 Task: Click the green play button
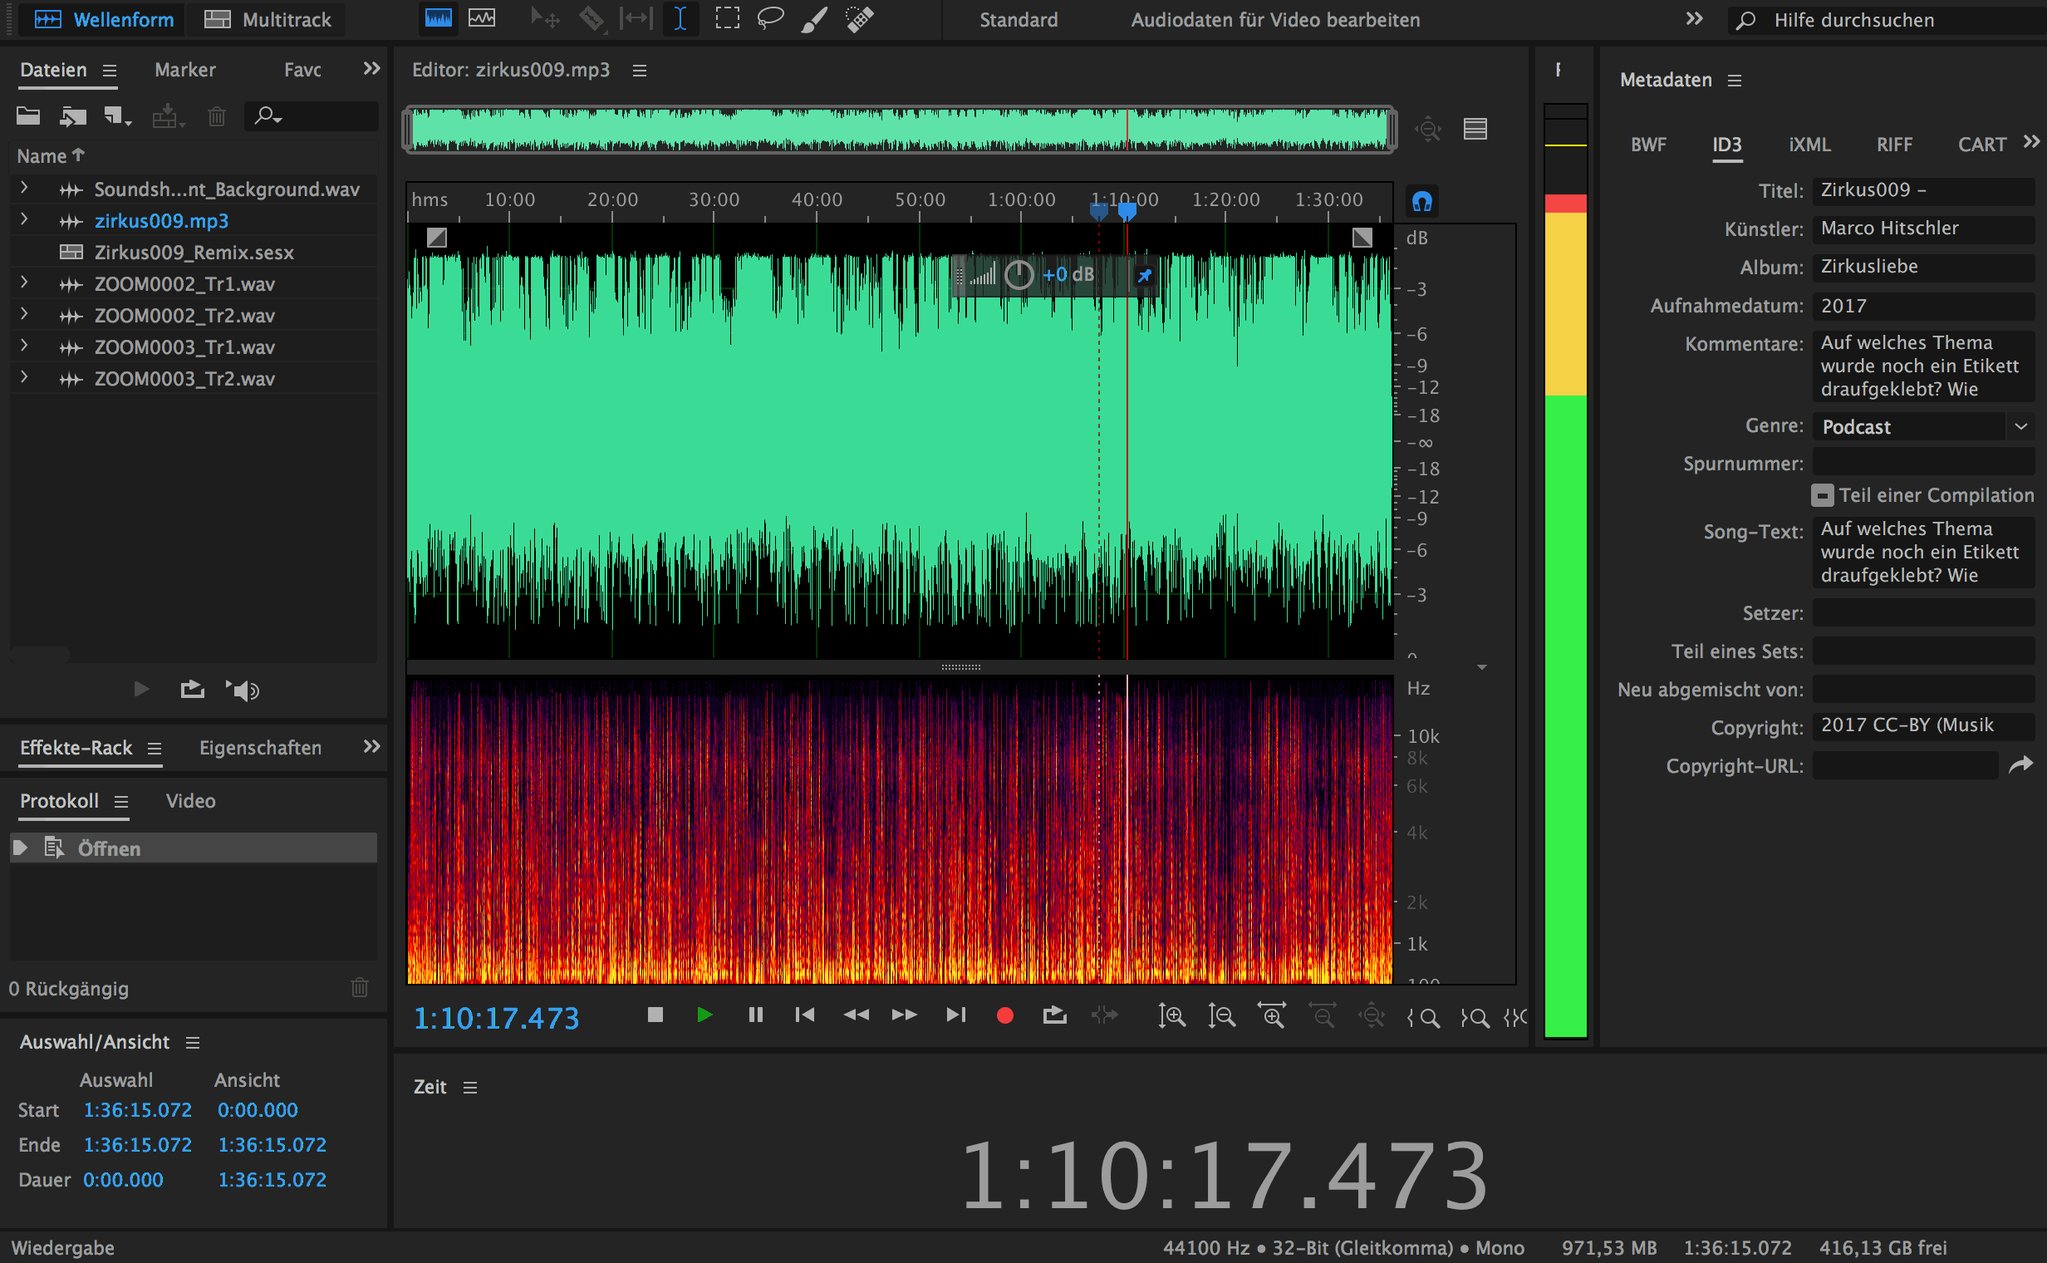coord(705,1015)
